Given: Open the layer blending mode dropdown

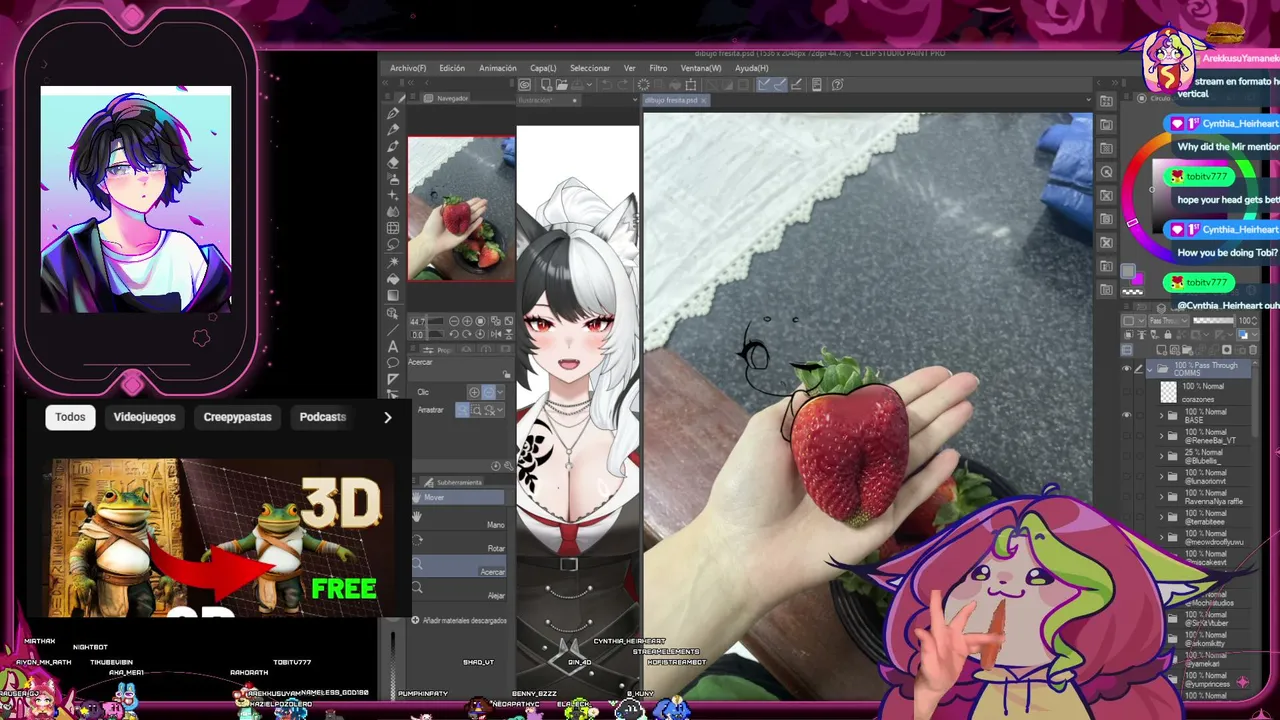Looking at the screenshot, I should coord(1167,321).
